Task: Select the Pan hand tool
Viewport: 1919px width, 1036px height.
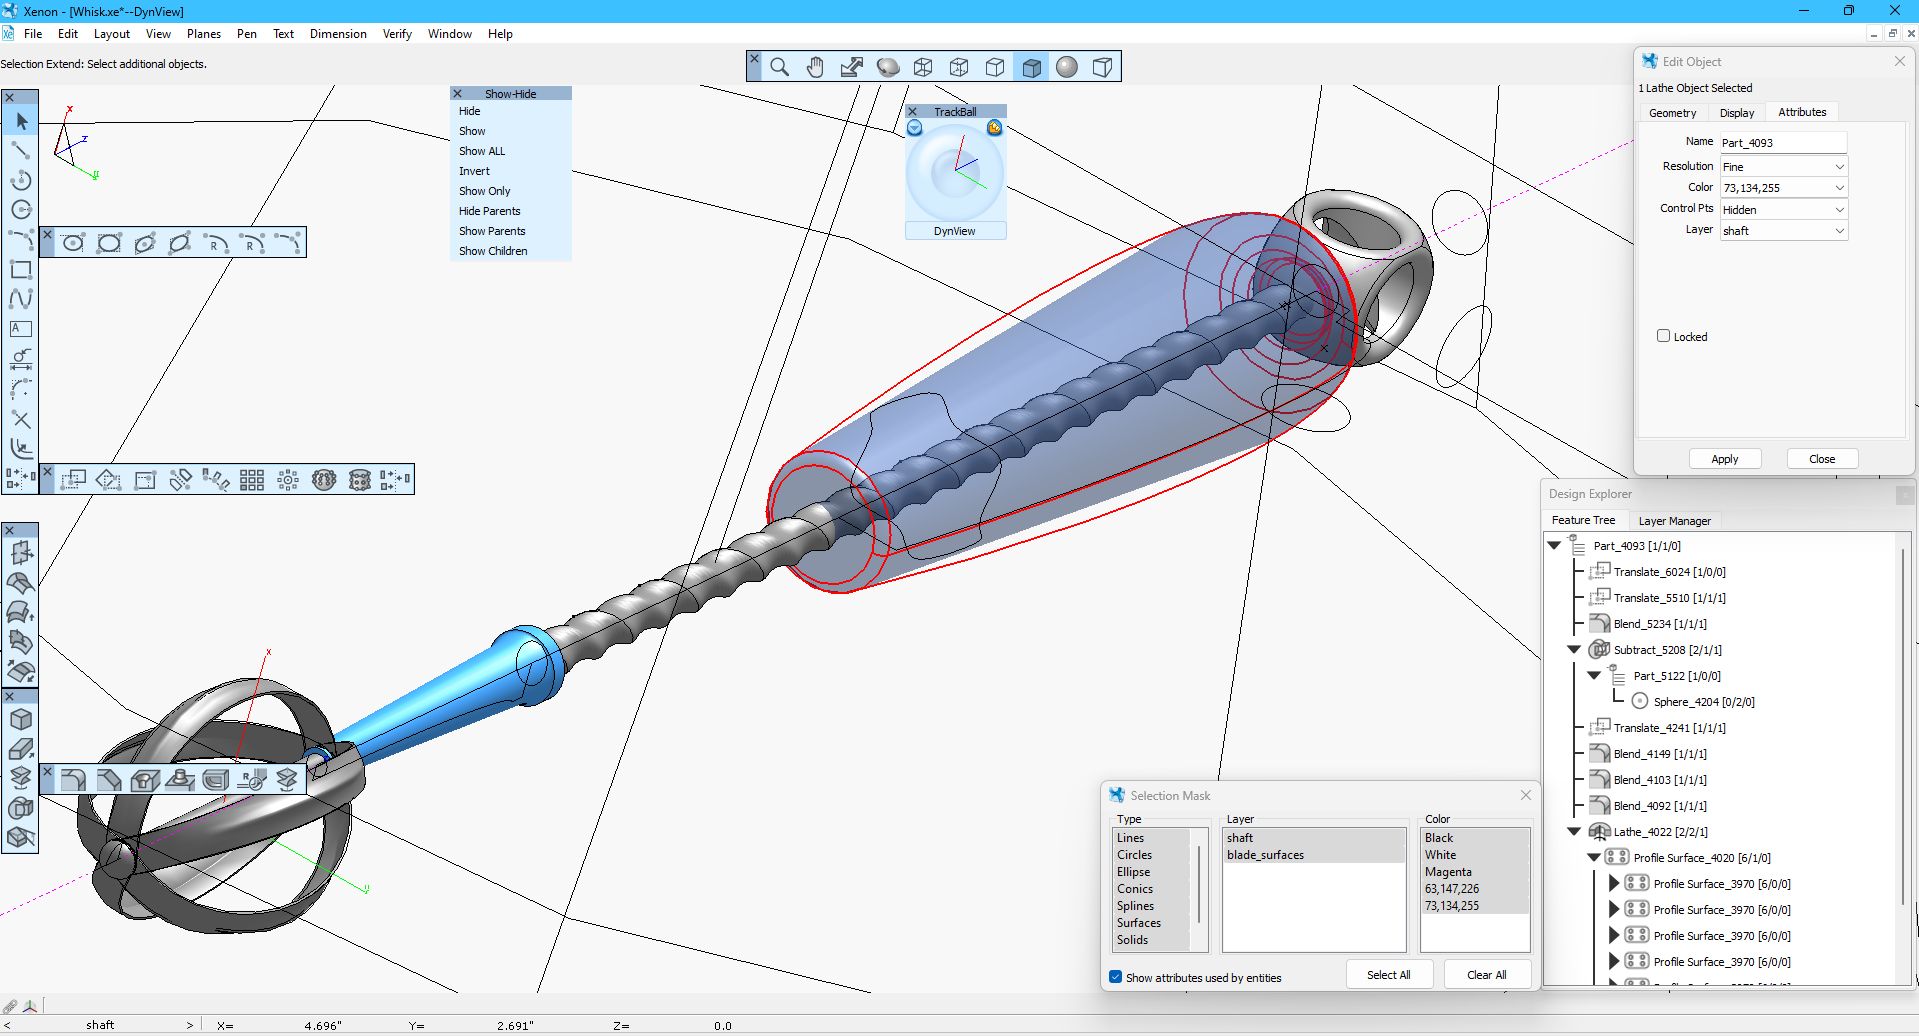Action: (x=816, y=67)
